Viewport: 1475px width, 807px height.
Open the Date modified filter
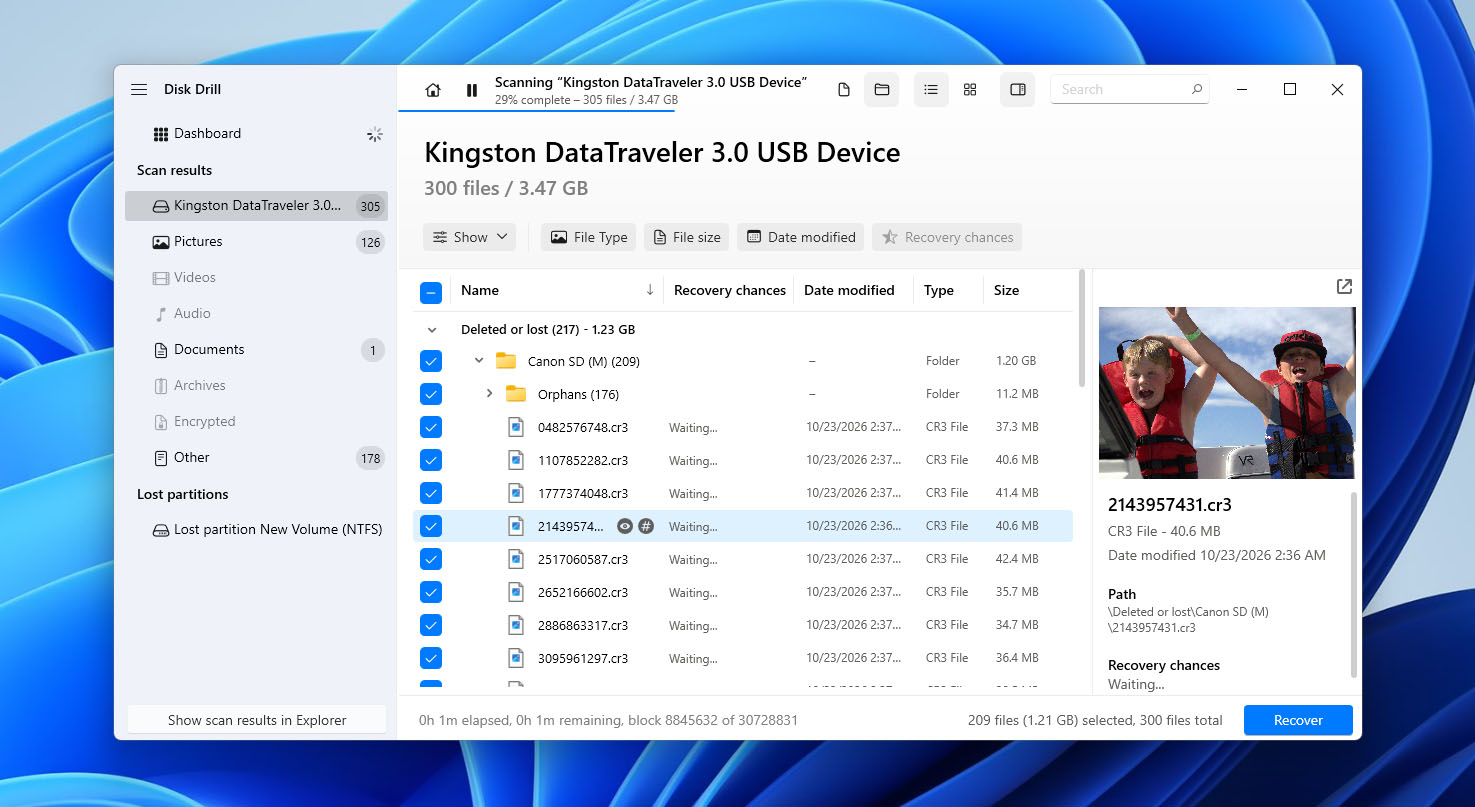click(801, 237)
